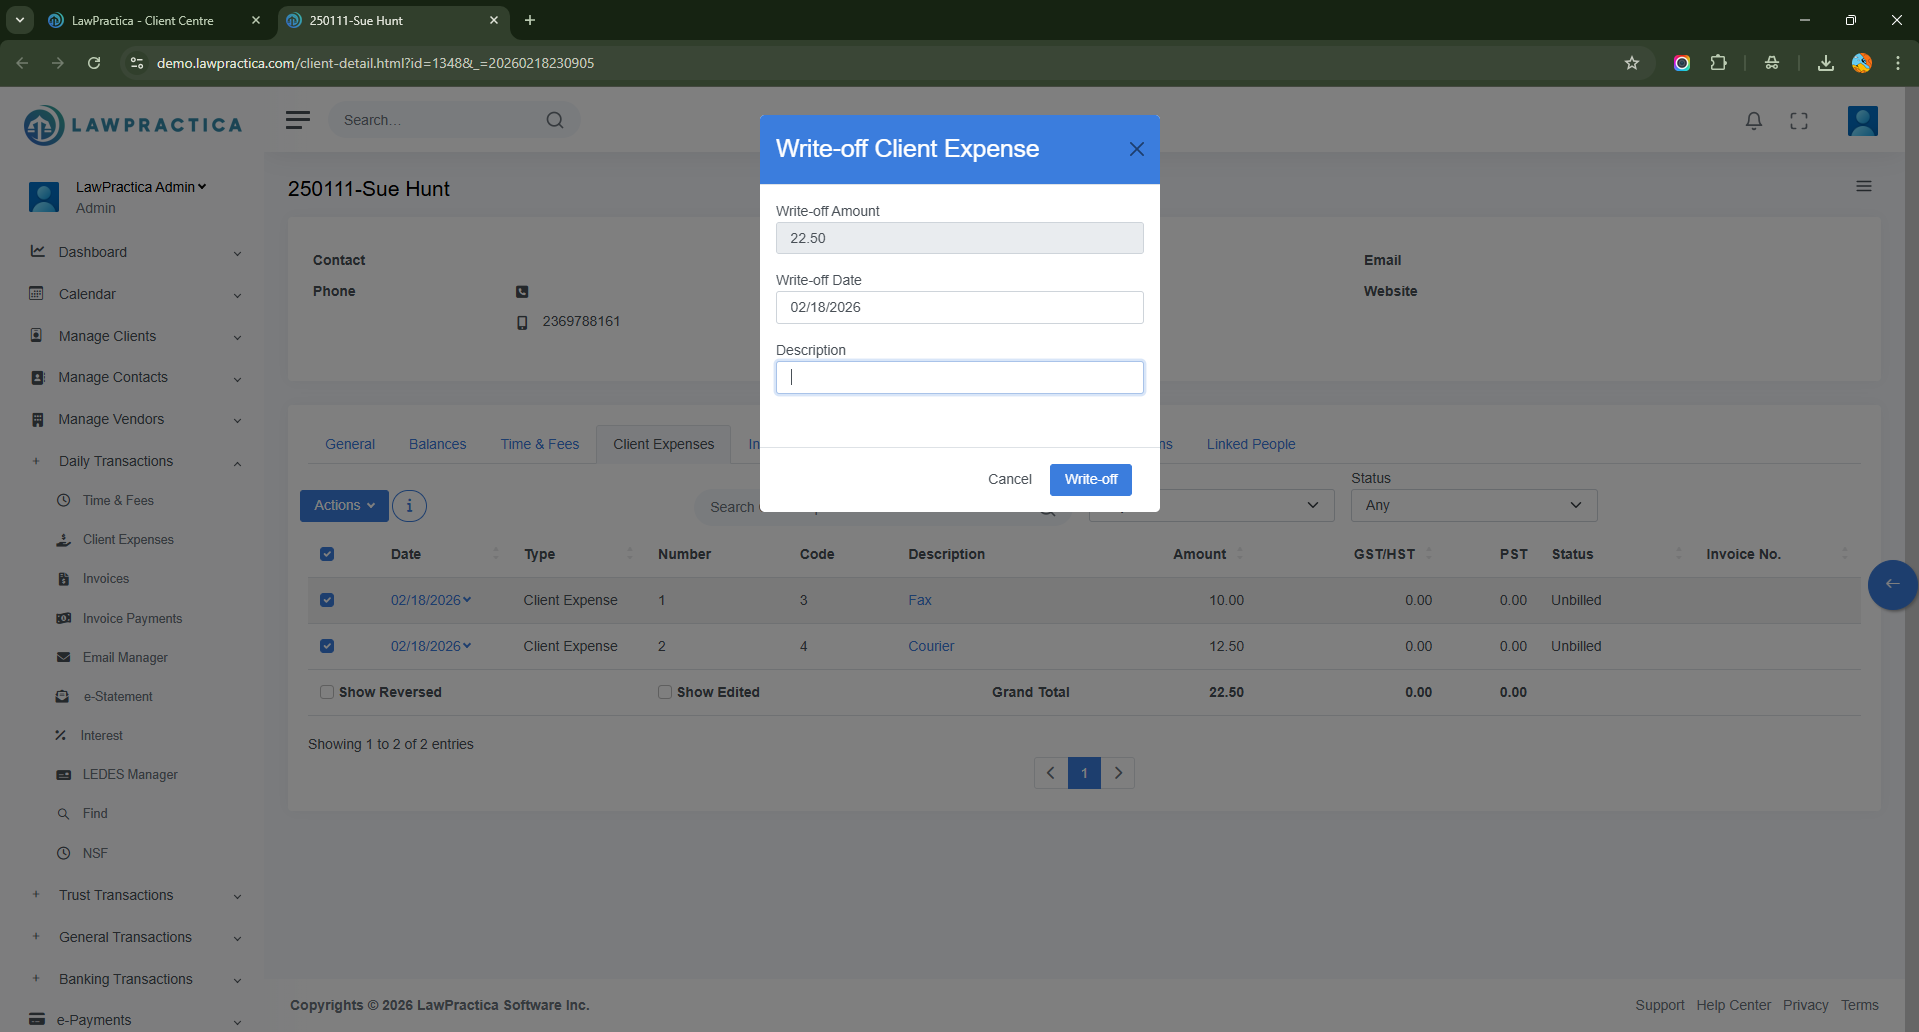
Task: Toggle fullscreen mode icon
Action: (x=1798, y=121)
